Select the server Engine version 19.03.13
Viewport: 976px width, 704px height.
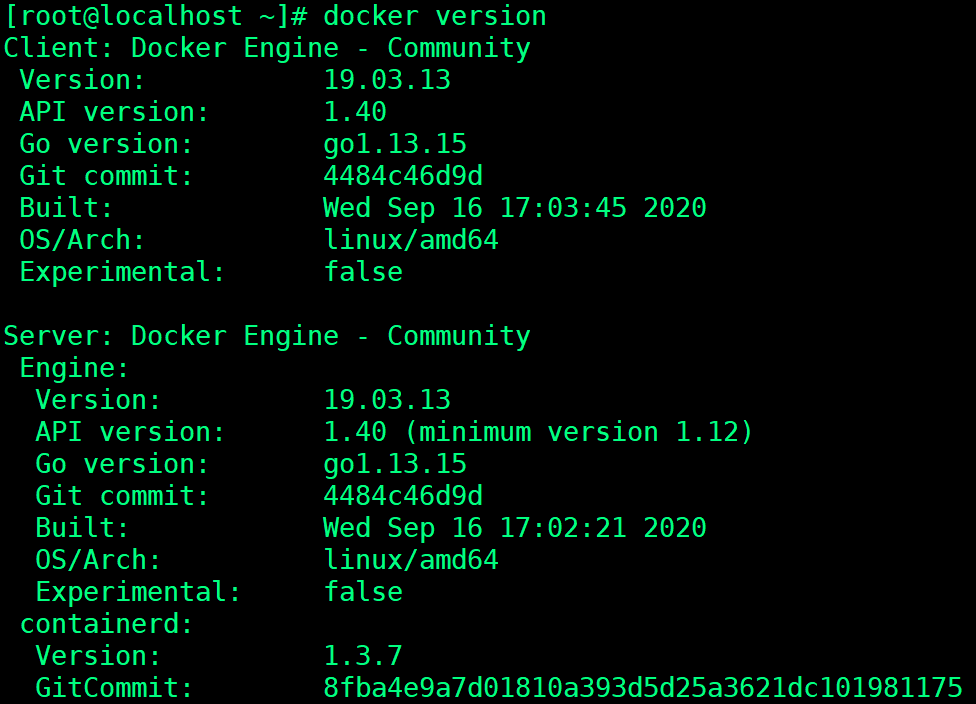(x=387, y=400)
